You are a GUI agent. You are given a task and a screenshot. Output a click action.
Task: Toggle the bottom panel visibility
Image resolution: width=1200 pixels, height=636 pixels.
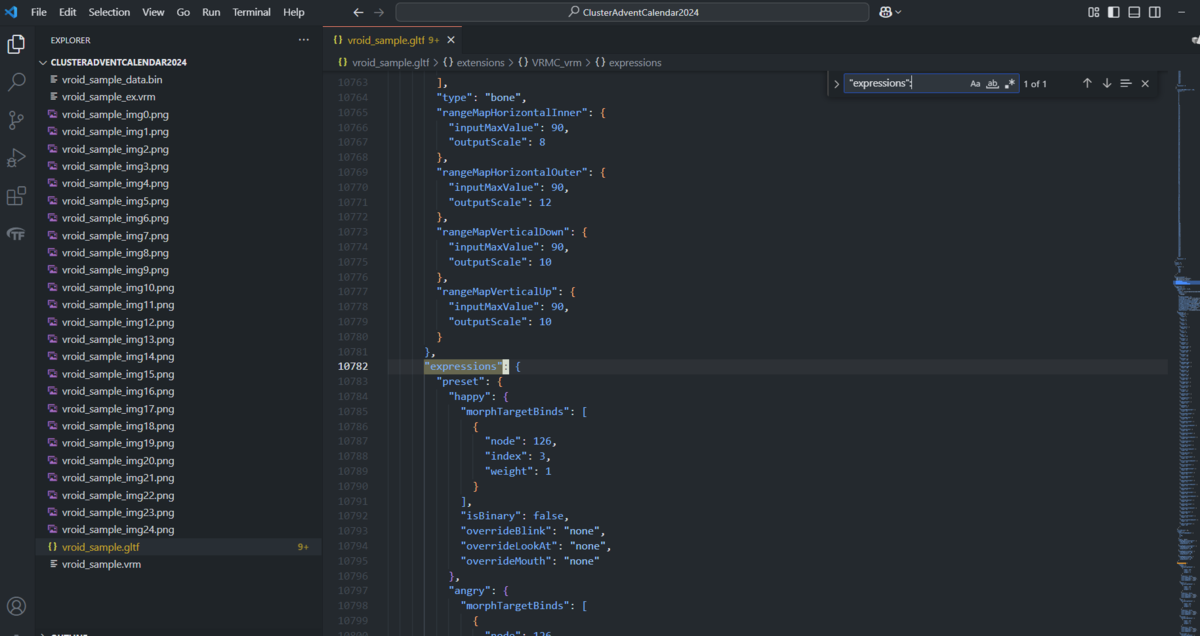tap(1135, 12)
